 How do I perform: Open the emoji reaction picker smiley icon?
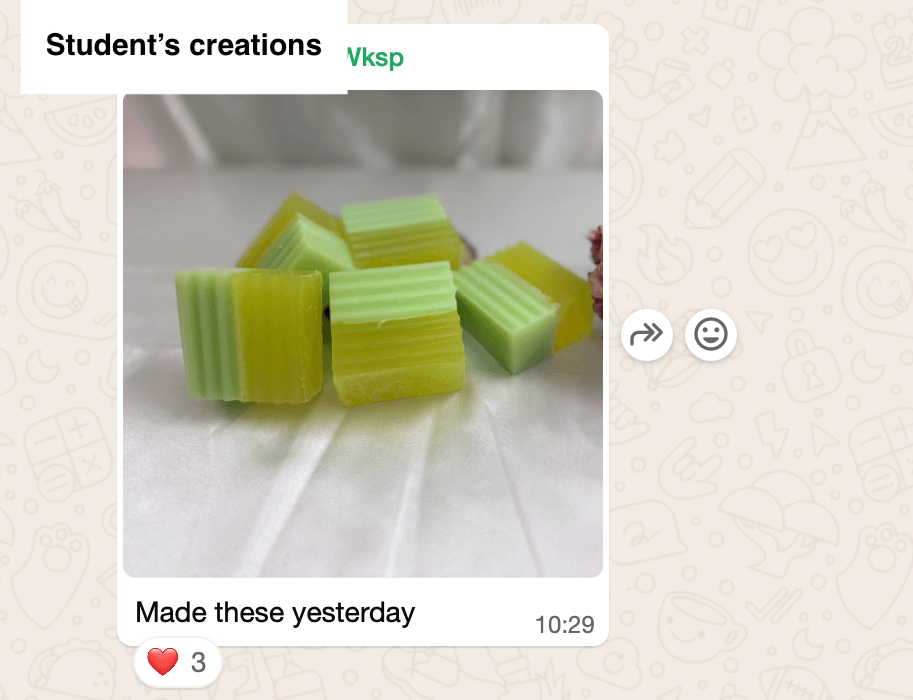pos(710,335)
